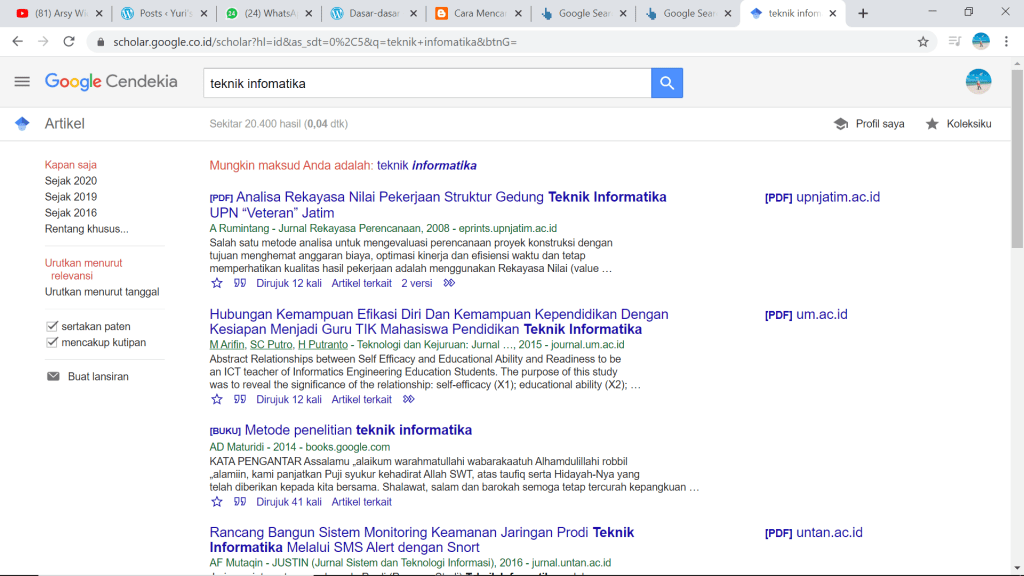
Task: Uncheck the sertakan paten checkbox
Action: tap(53, 326)
